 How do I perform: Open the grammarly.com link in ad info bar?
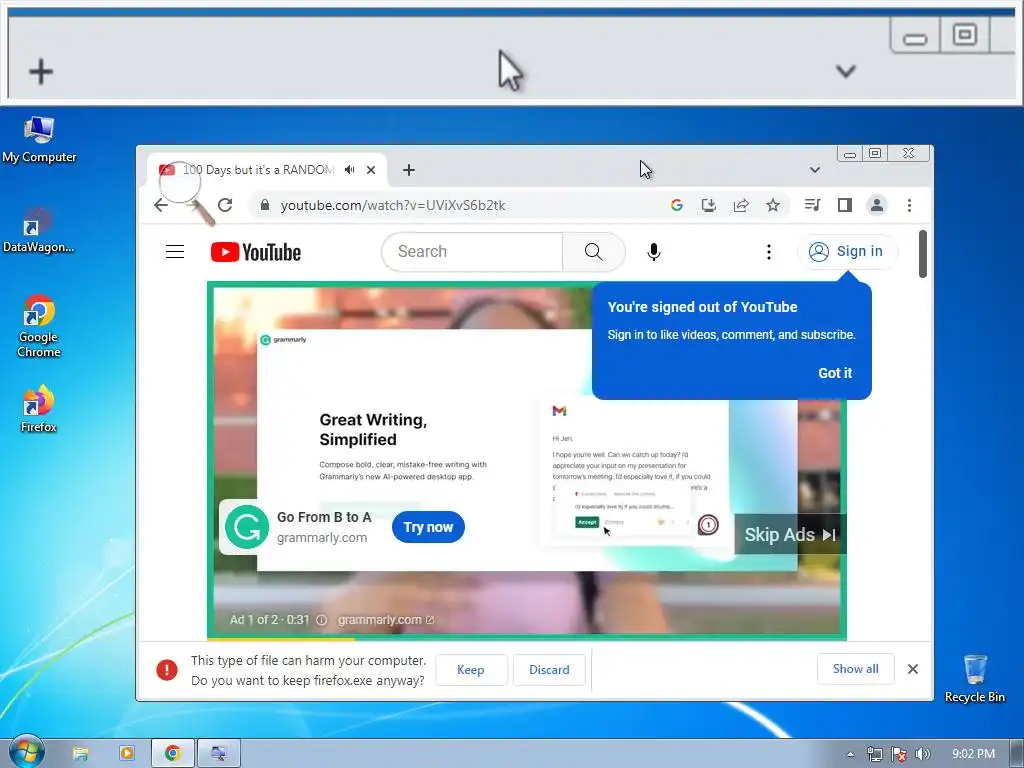[x=385, y=620]
